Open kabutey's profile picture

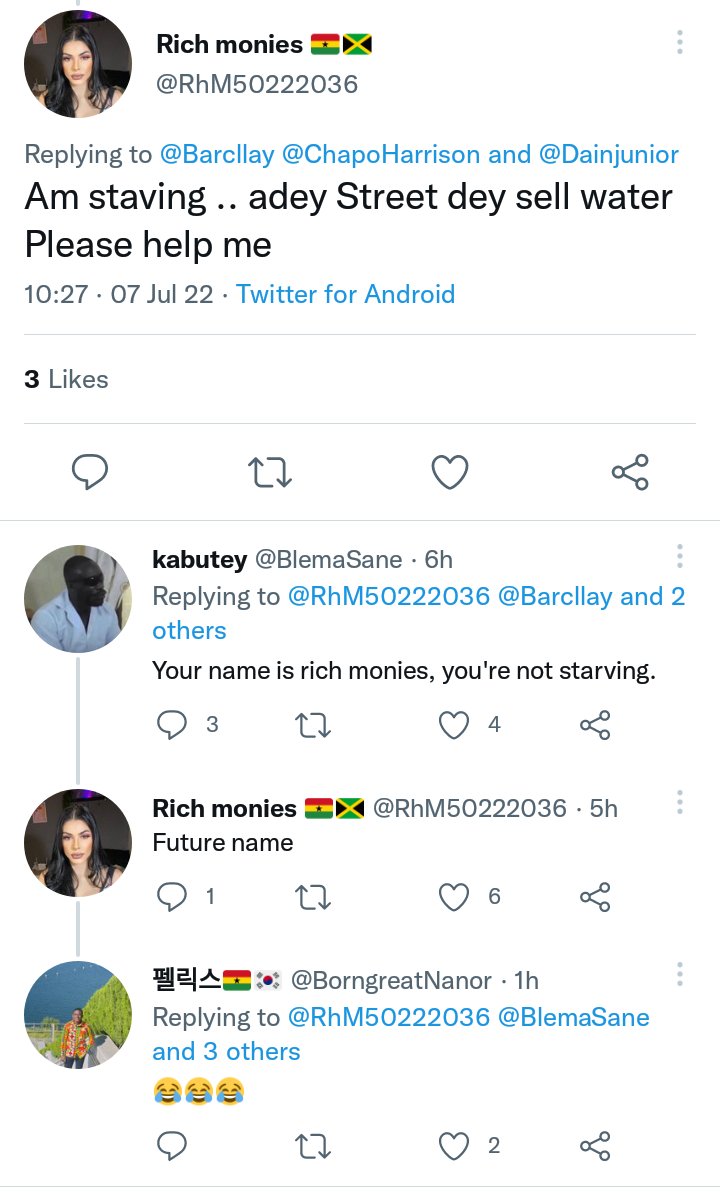78,599
